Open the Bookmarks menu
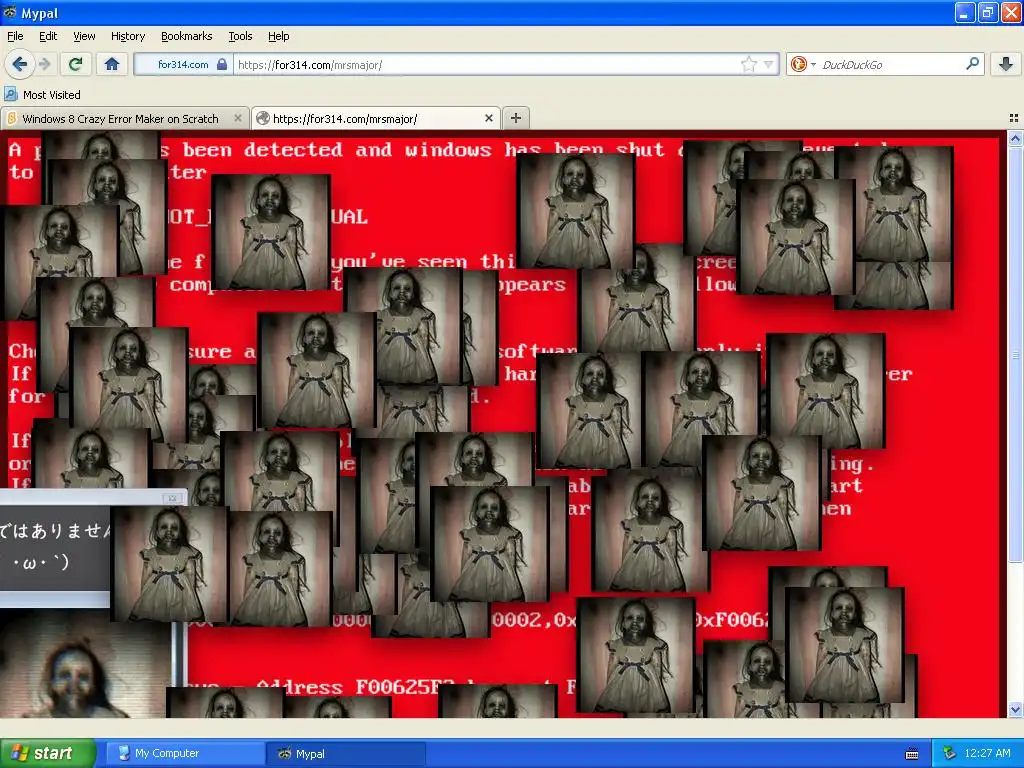This screenshot has height=768, width=1024. (x=186, y=36)
